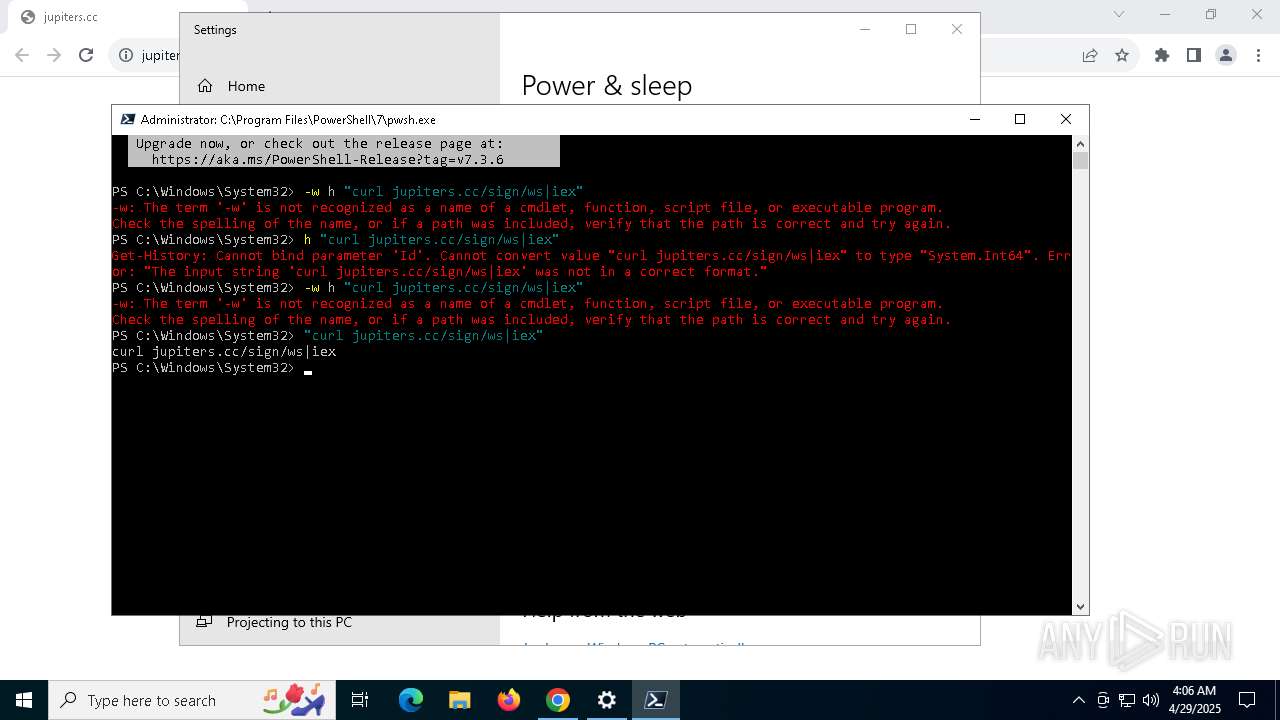Click PowerShell release URL text
The height and width of the screenshot is (720, 1280).
click(x=328, y=159)
